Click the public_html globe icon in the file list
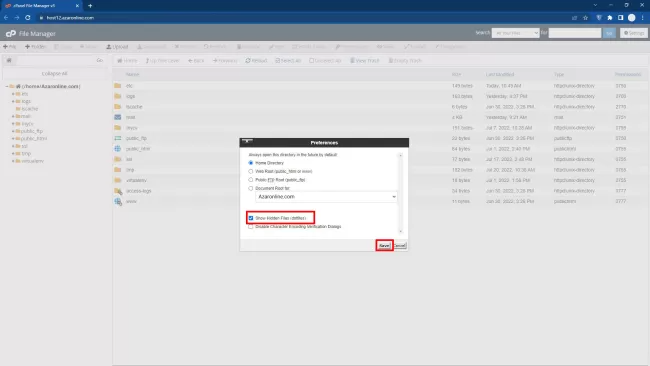 point(118,149)
